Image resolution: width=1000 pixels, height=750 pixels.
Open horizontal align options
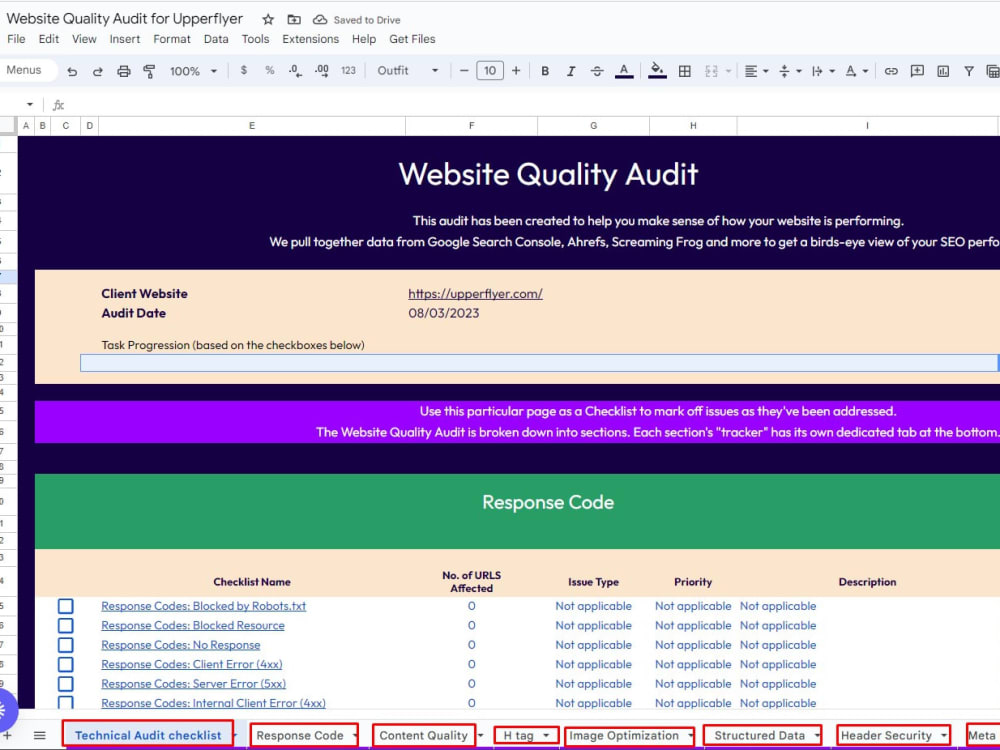coord(756,71)
